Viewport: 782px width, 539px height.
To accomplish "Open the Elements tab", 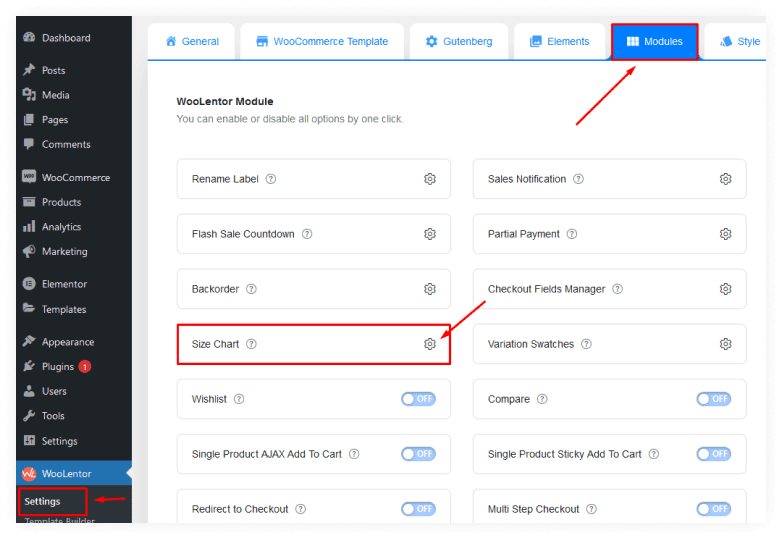I will (x=560, y=41).
